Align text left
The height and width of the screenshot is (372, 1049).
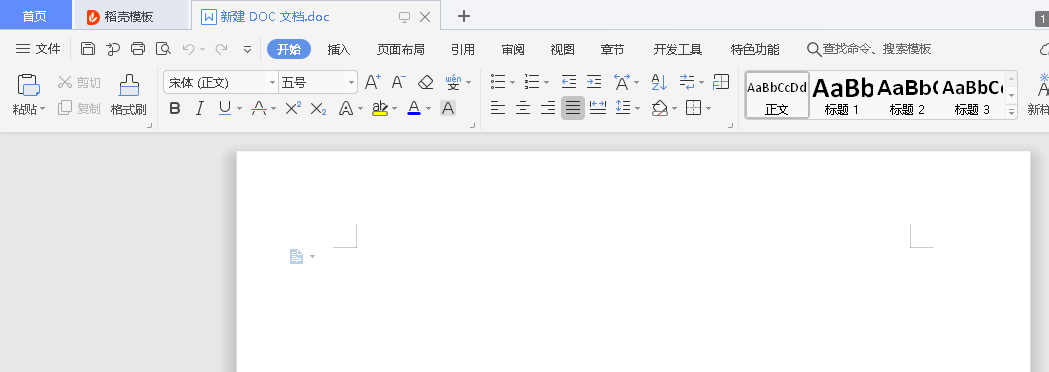[498, 108]
